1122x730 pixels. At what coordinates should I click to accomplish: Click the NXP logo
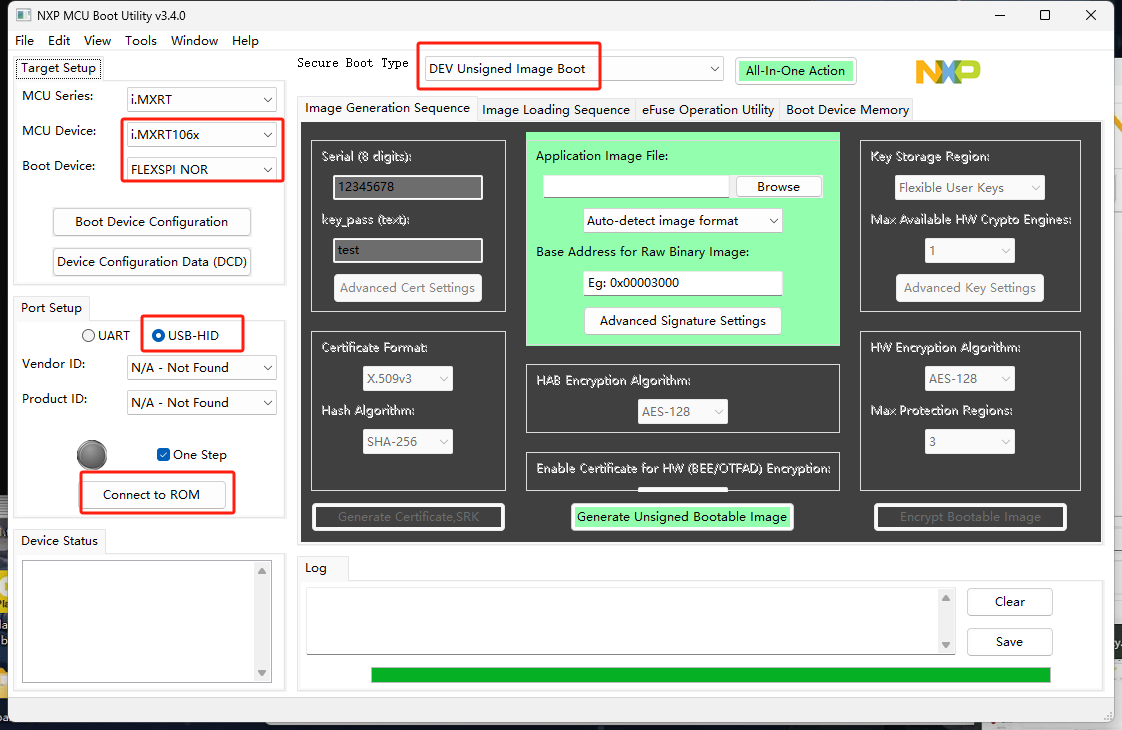(947, 71)
